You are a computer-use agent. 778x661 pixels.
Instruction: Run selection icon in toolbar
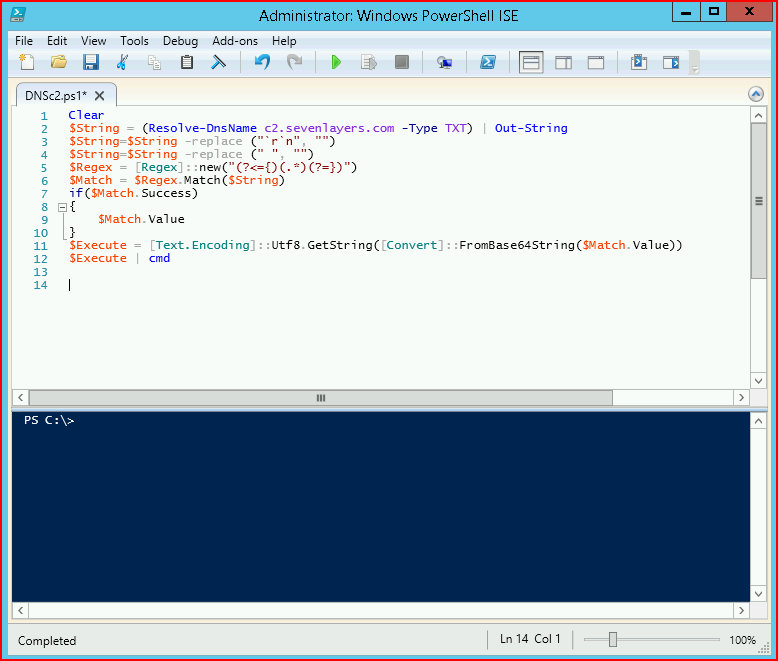(x=369, y=63)
